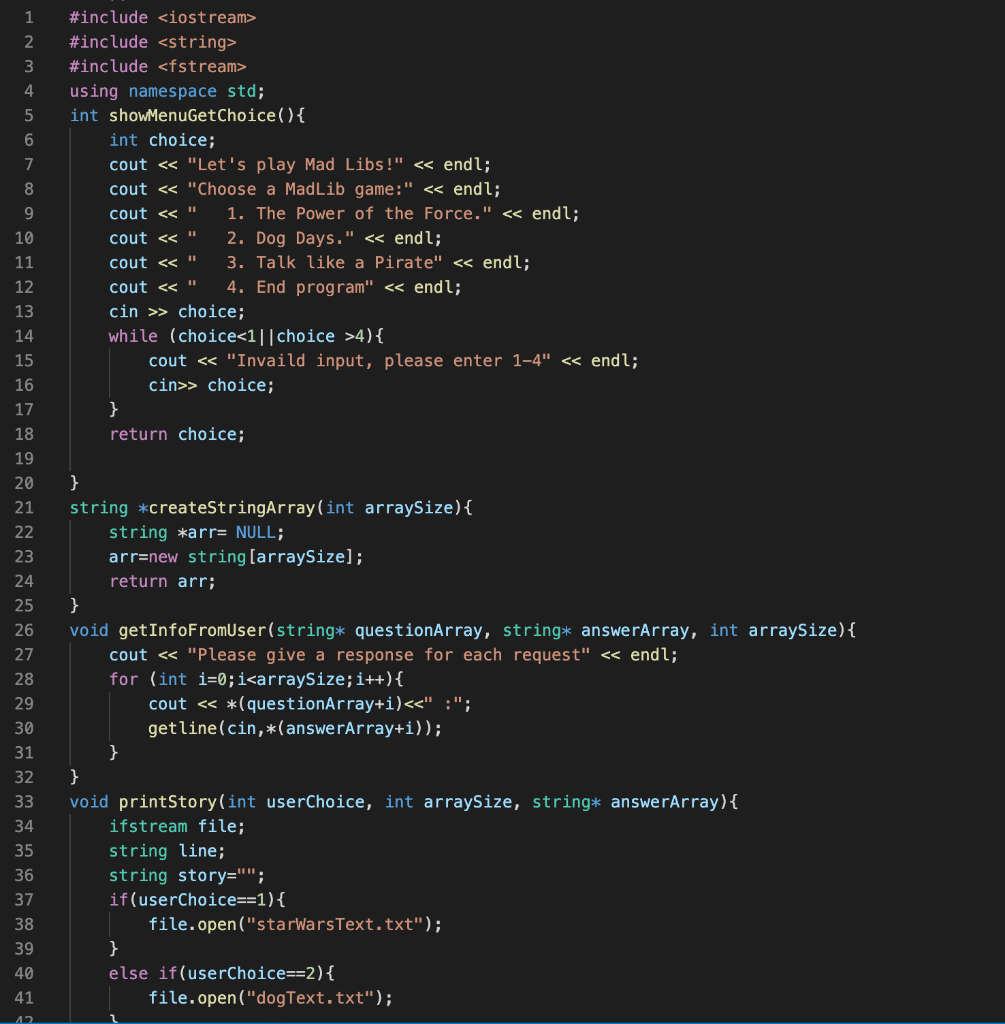Click the NULL constant on line 22
The image size is (1005, 1024).
(x=256, y=532)
